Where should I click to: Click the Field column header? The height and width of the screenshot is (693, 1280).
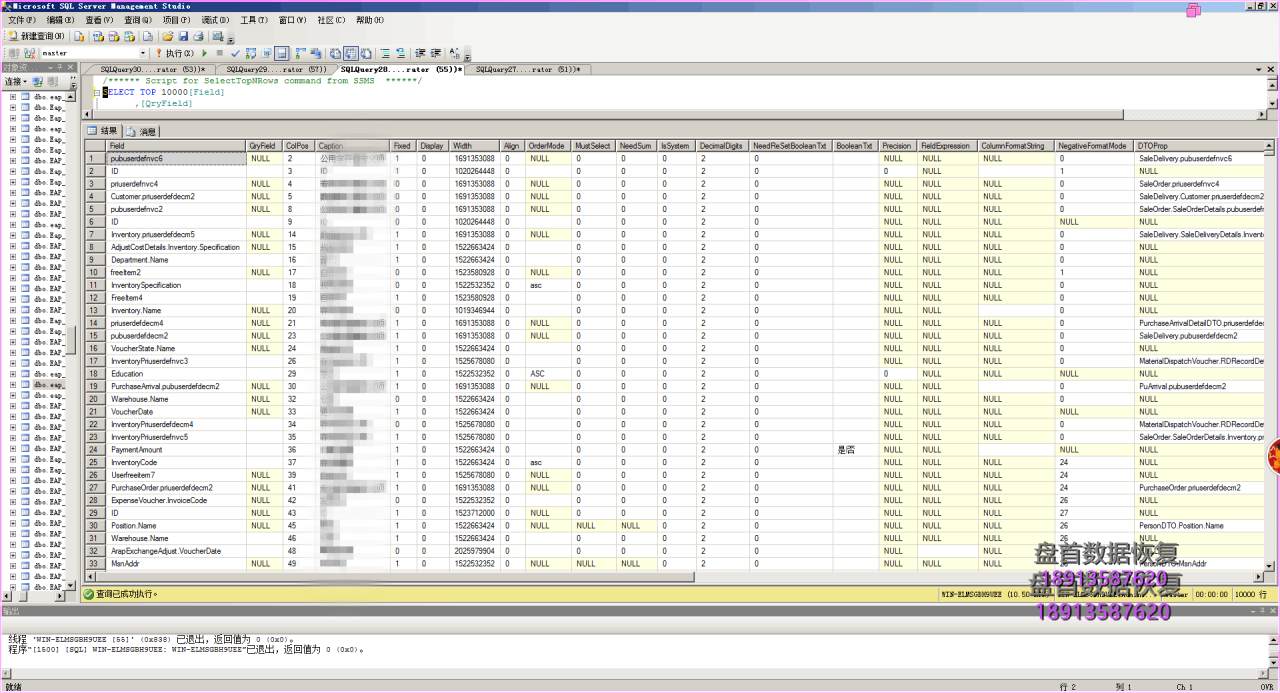coord(176,146)
